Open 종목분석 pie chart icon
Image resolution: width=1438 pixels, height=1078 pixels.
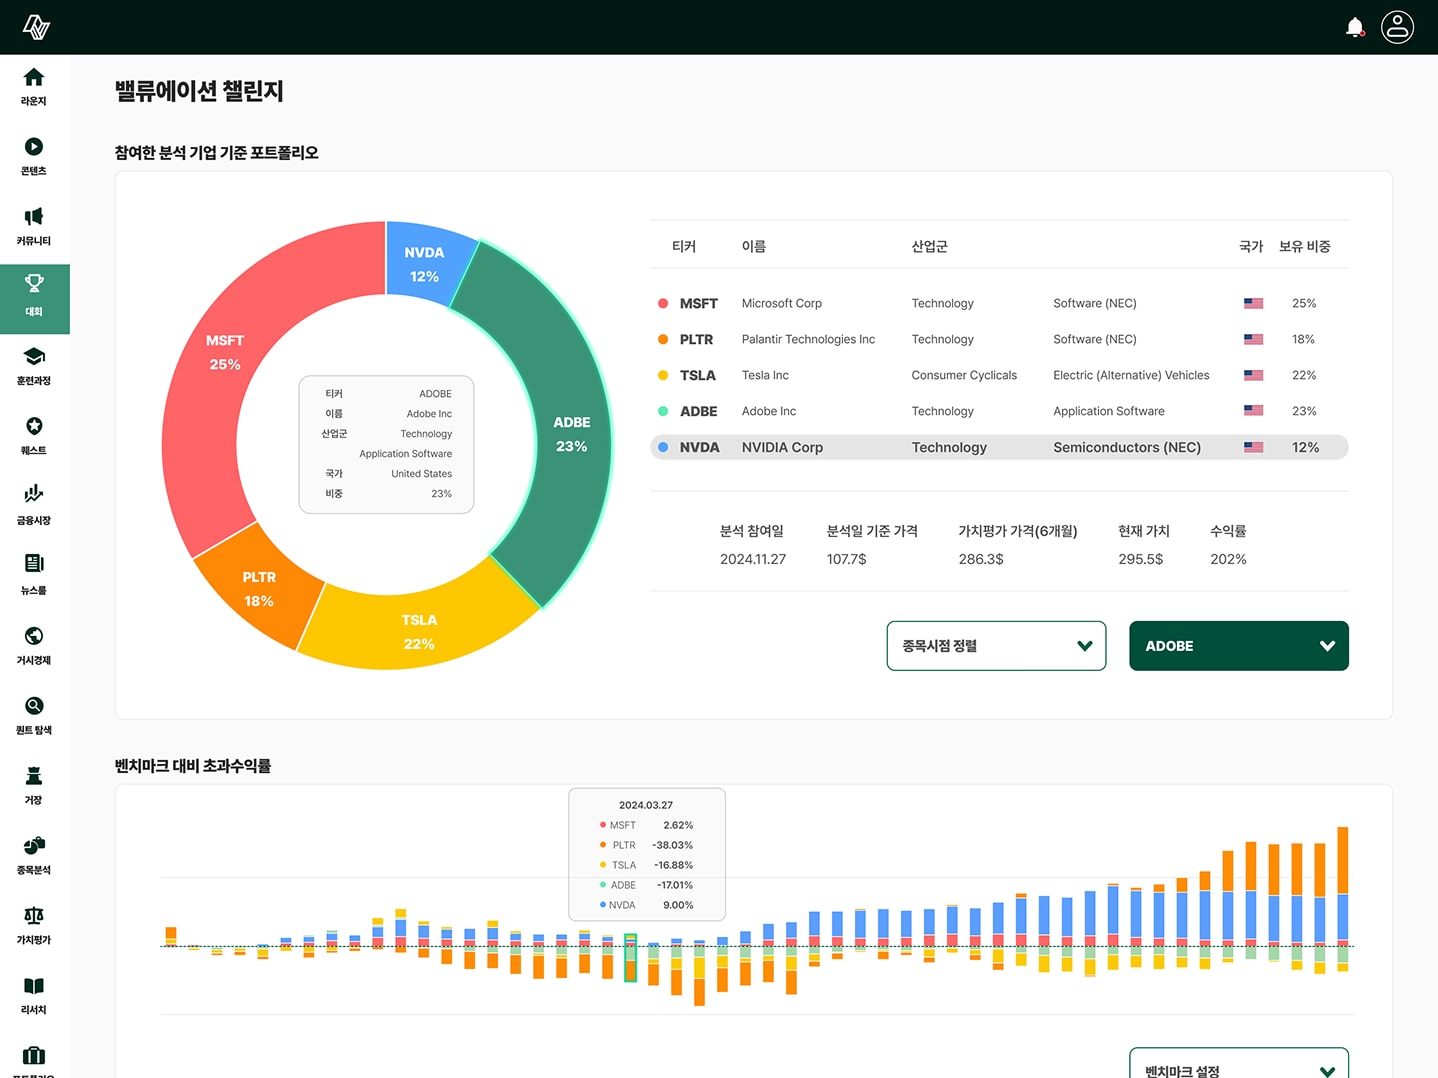click(x=34, y=846)
